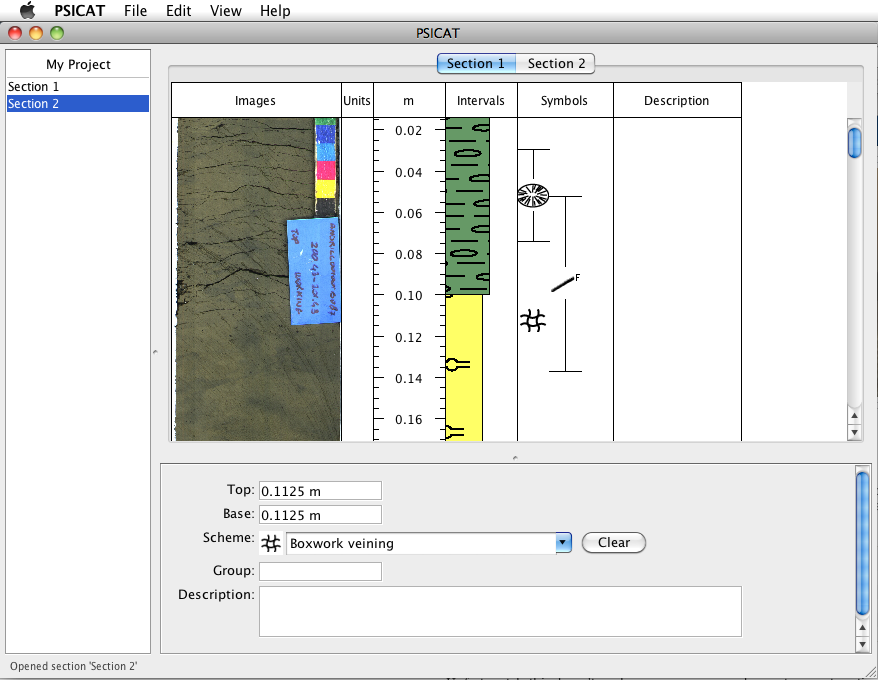The image size is (878, 680).
Task: Collapse the properties panel using splitter arrow
Action: pos(515,458)
